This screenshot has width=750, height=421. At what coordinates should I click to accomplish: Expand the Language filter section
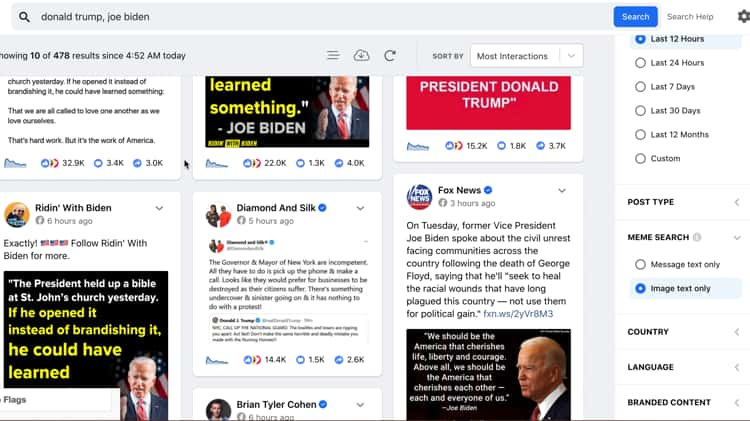[737, 367]
